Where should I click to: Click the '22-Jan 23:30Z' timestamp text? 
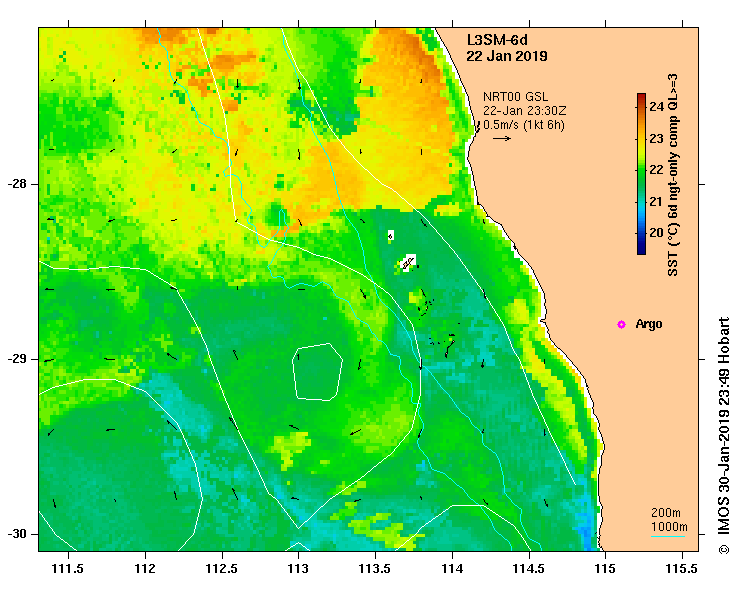click(525, 111)
